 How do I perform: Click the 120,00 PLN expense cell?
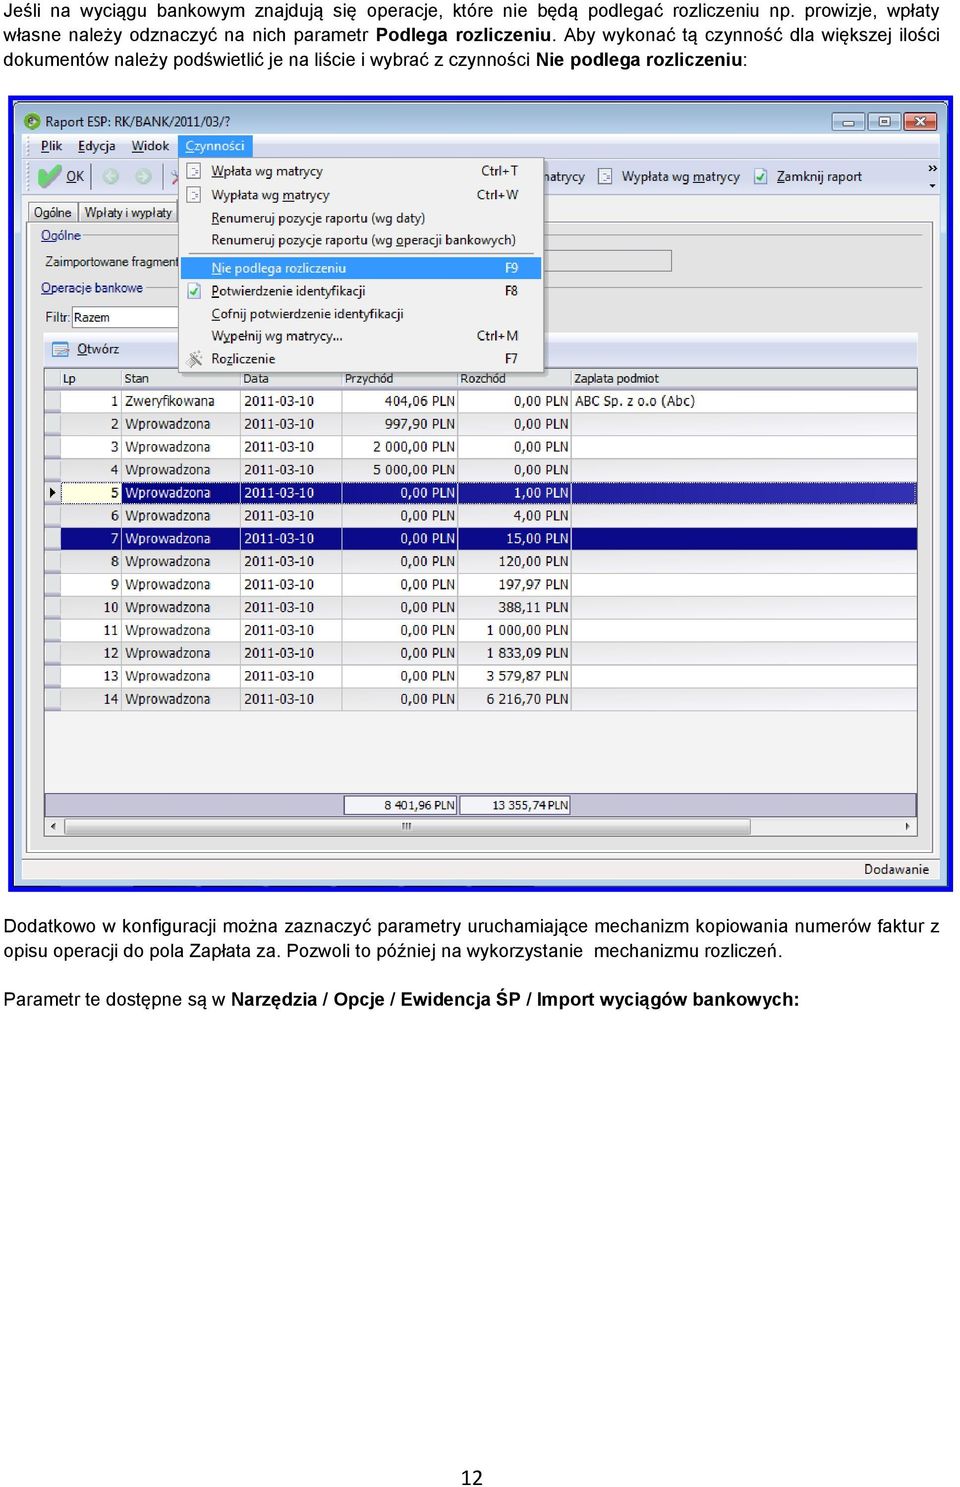(515, 562)
